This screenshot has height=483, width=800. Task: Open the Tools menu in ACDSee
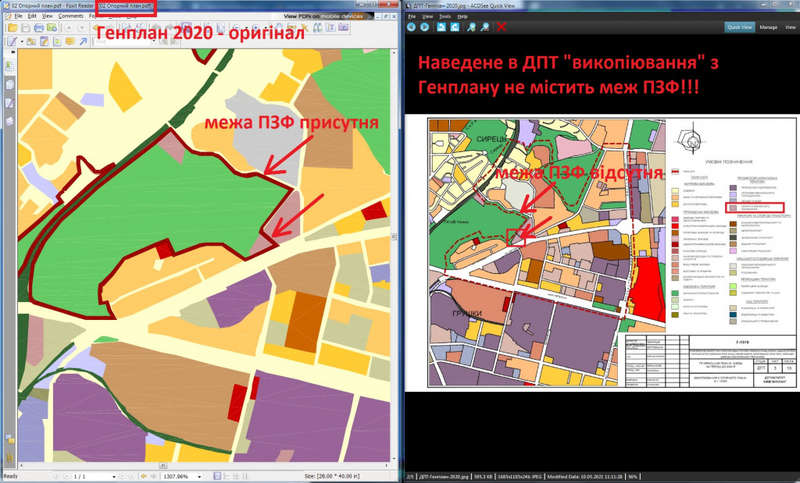[x=445, y=16]
